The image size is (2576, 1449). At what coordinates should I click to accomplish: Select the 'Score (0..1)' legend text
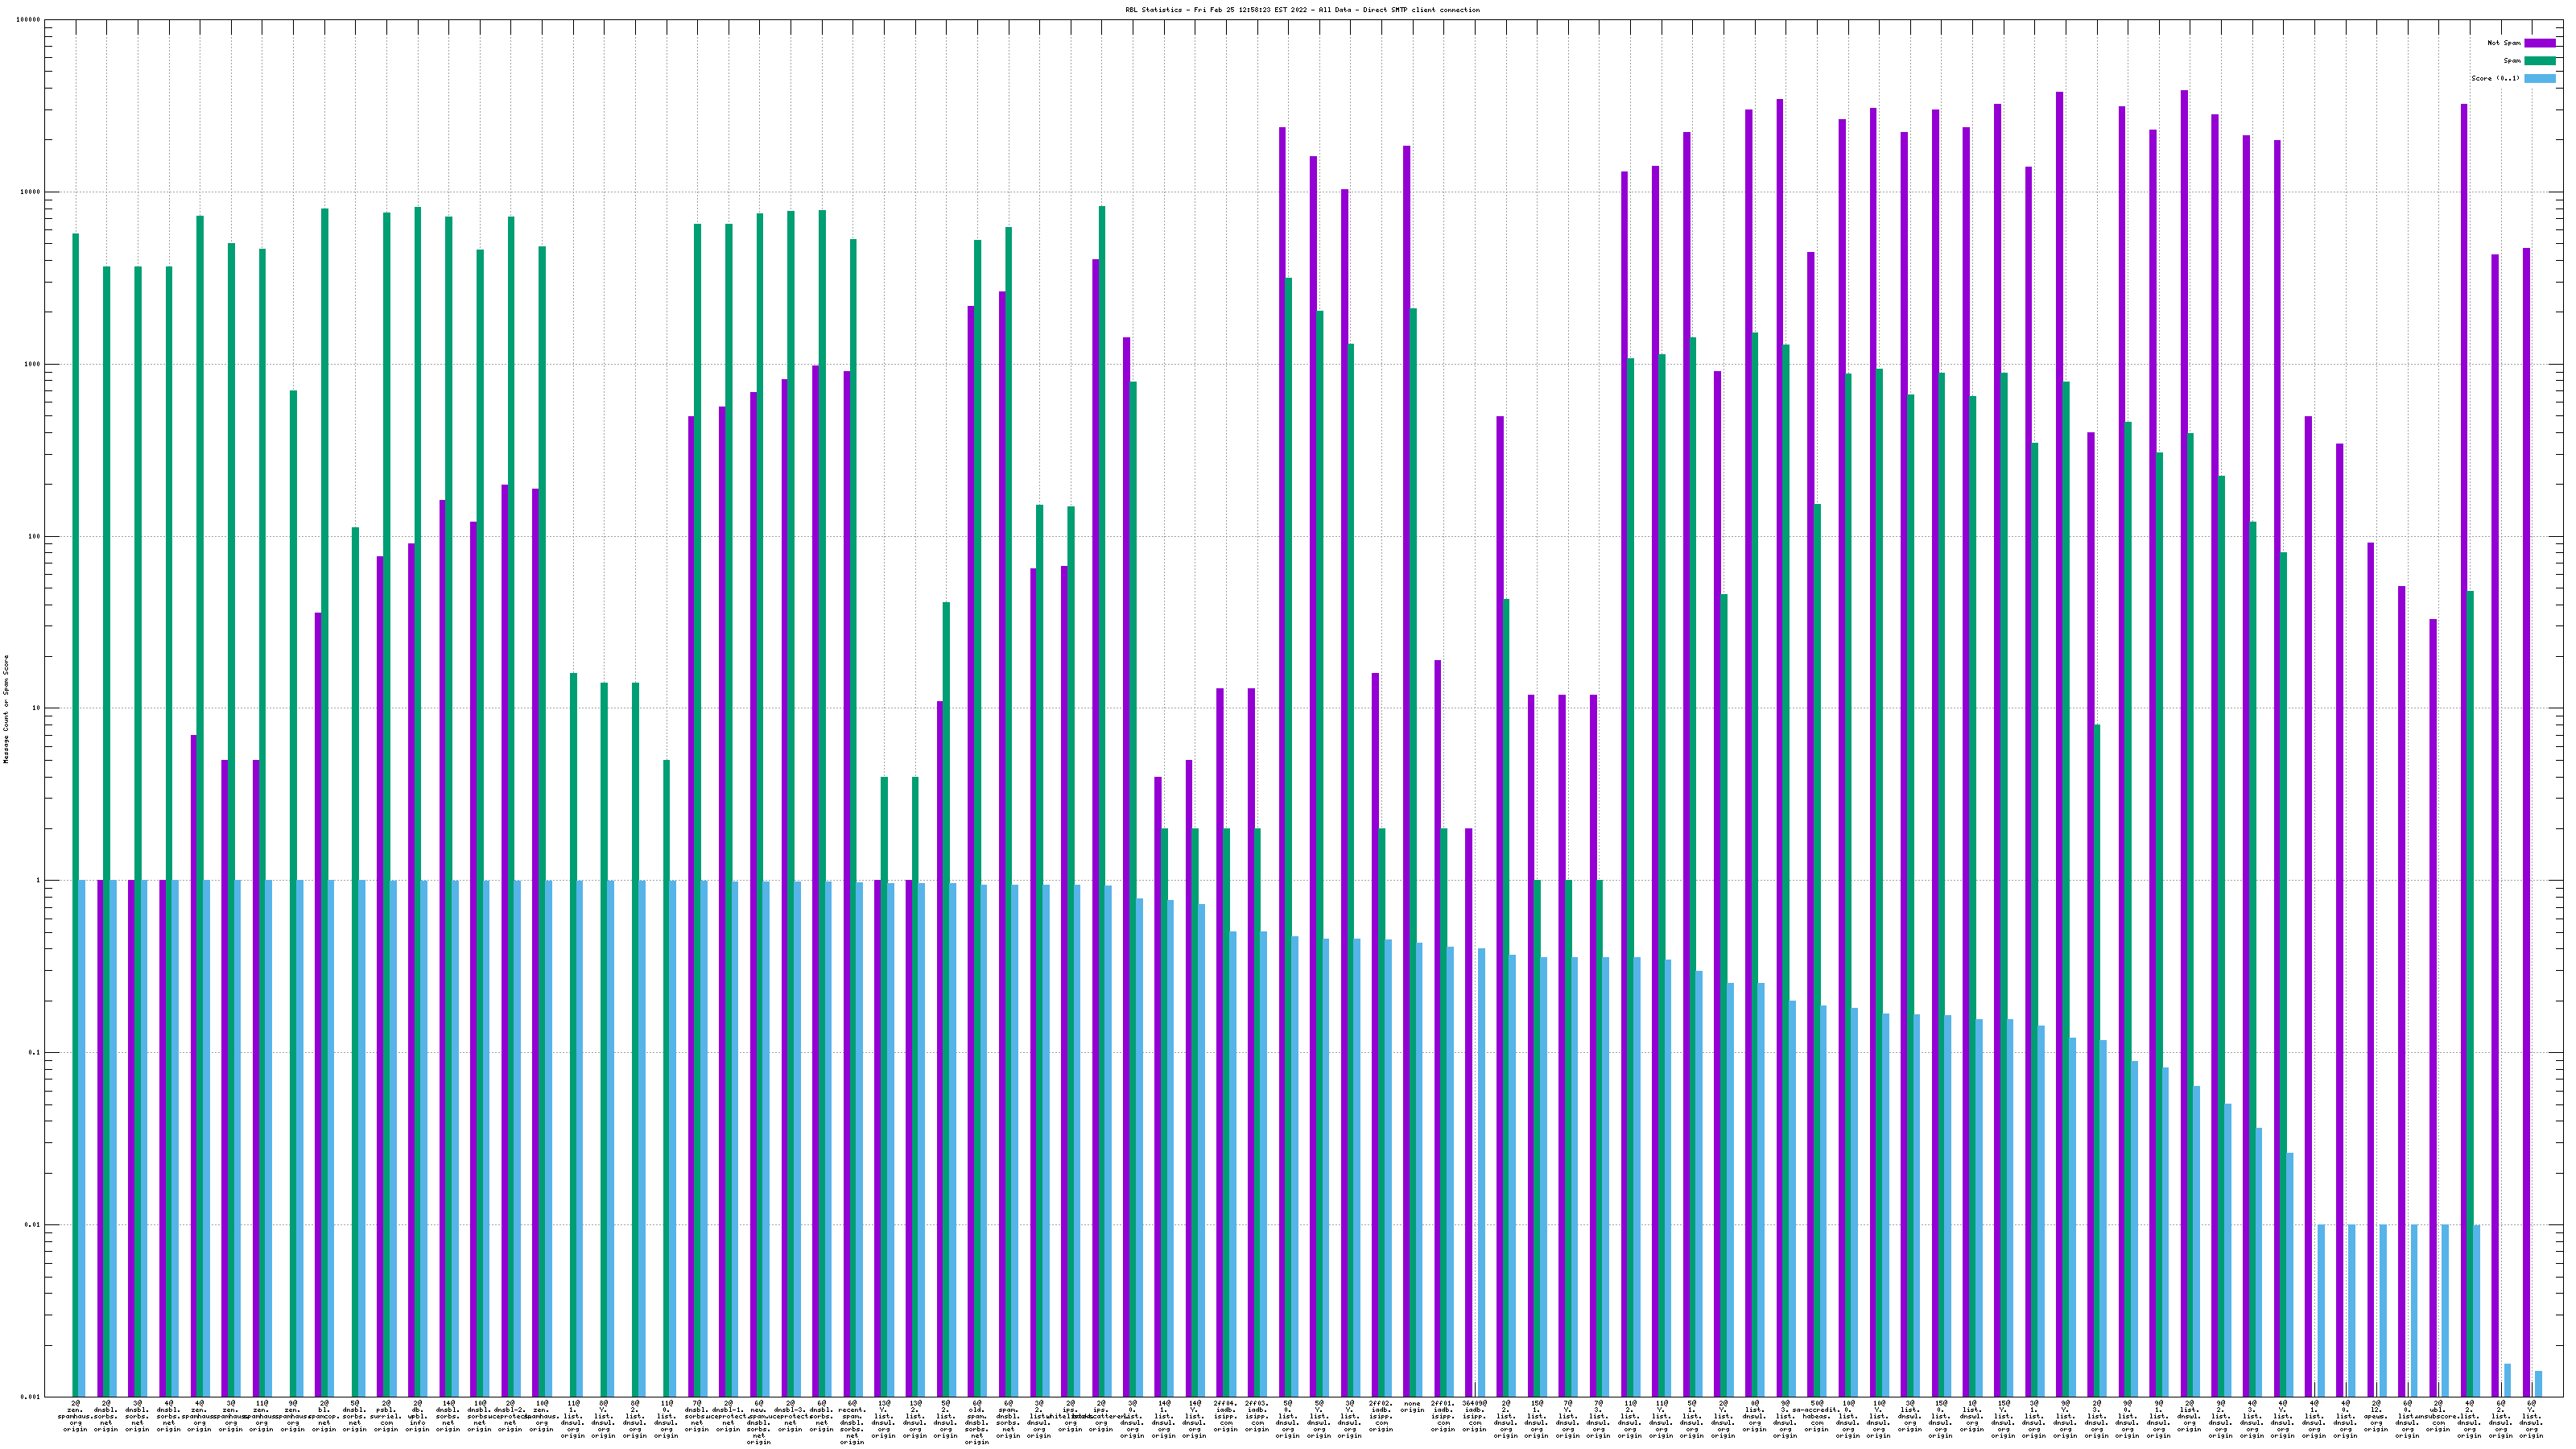click(x=2495, y=78)
